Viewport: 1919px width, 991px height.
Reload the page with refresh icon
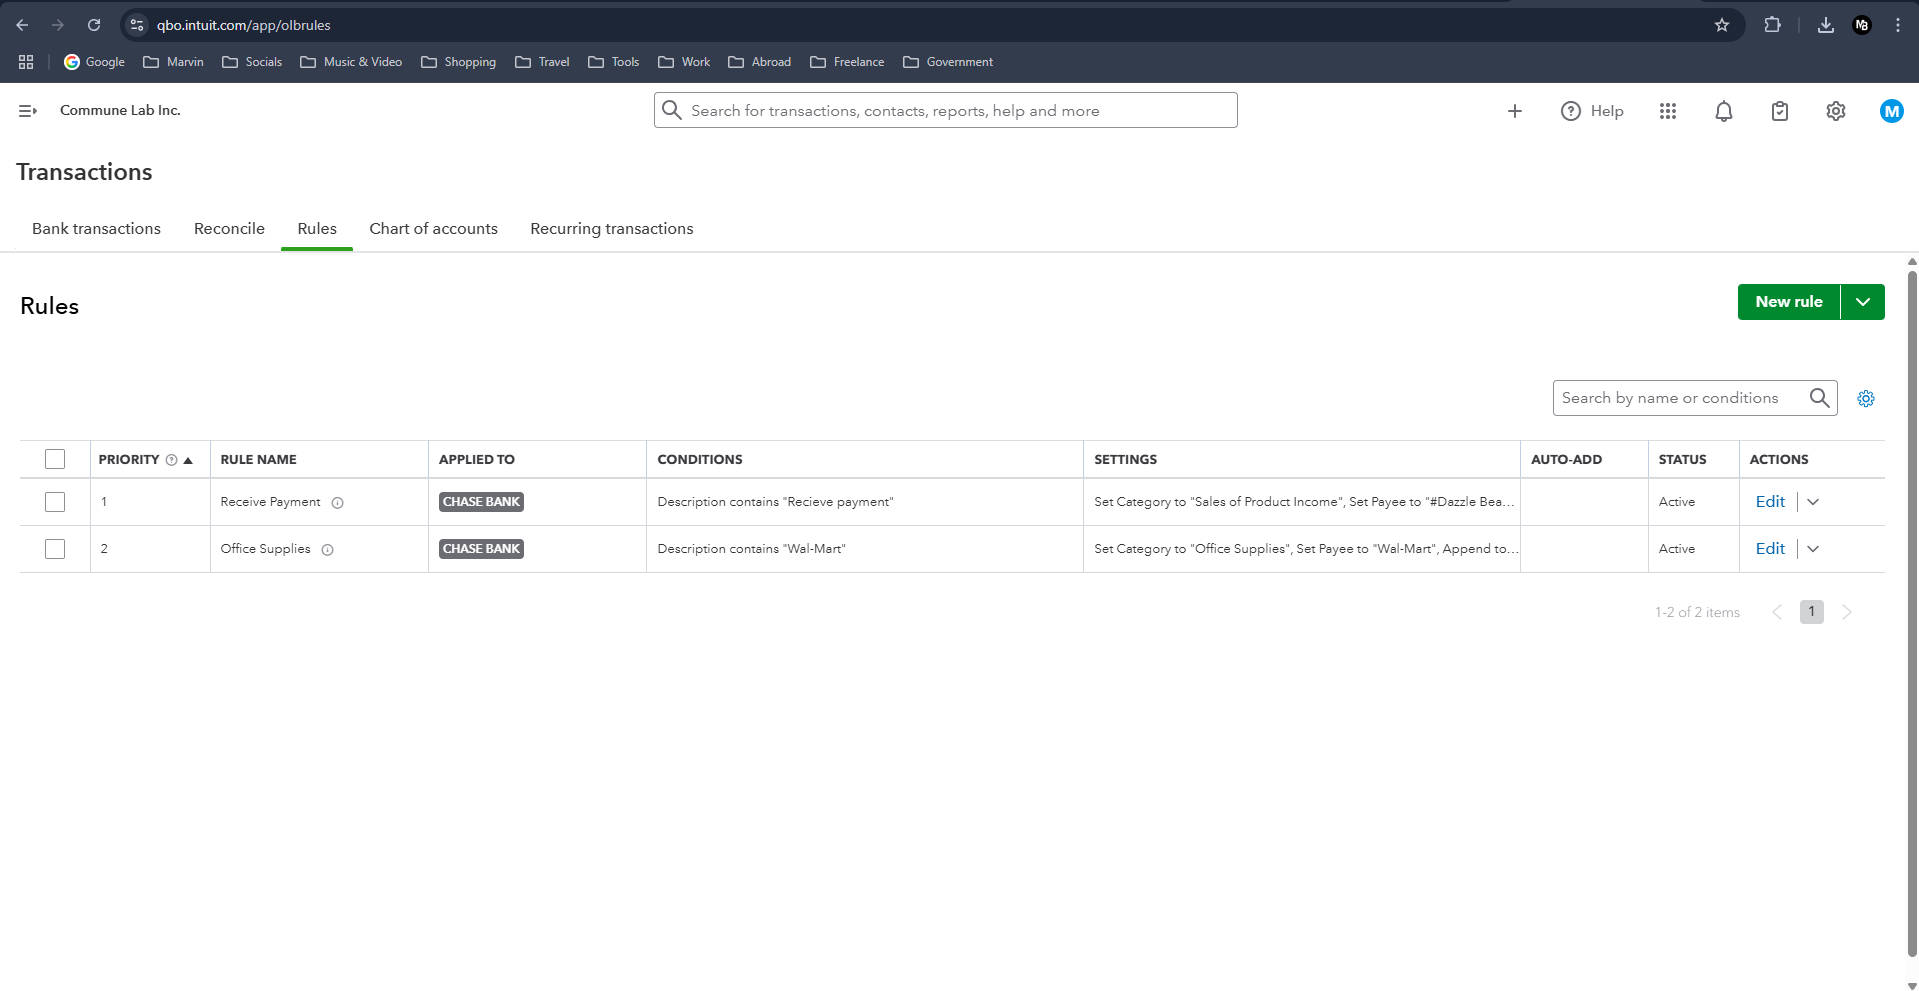tap(94, 25)
